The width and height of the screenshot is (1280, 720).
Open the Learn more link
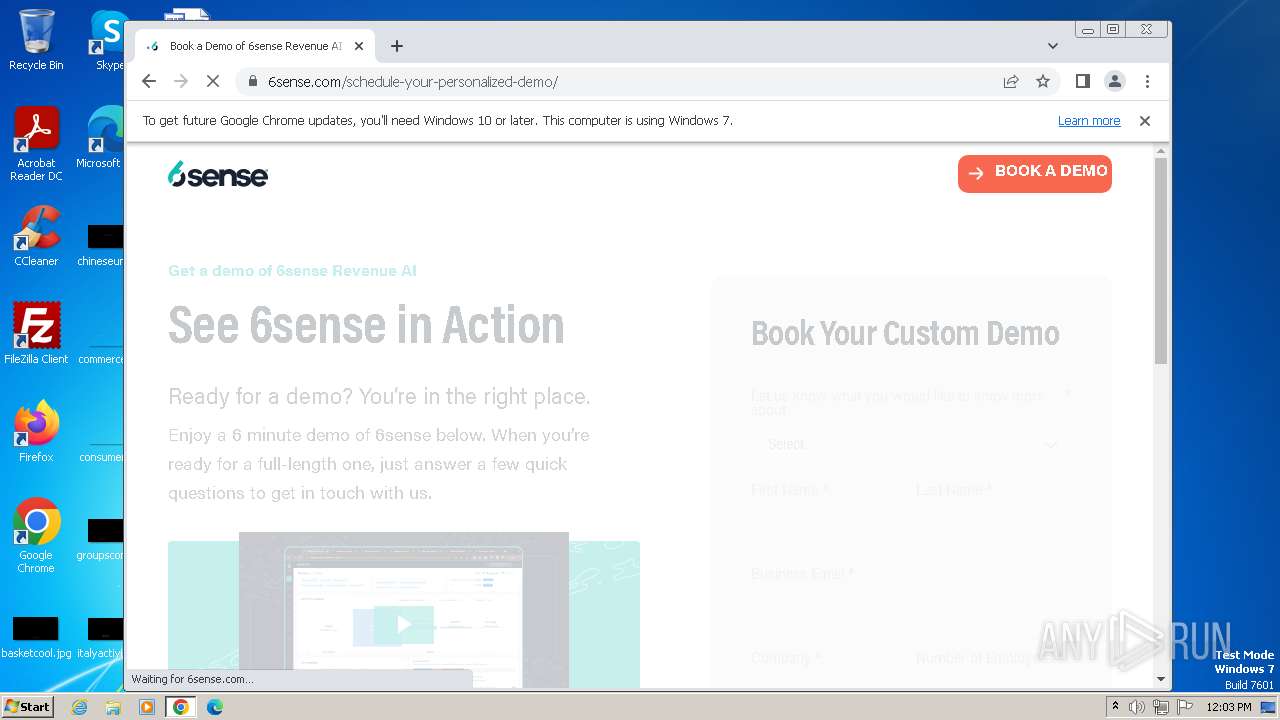pyautogui.click(x=1089, y=120)
